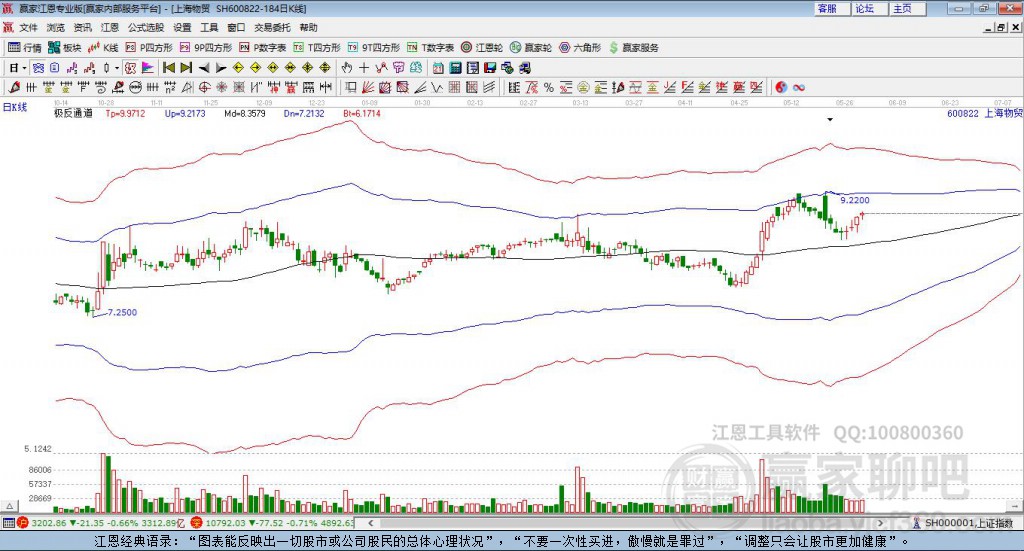Collapse volume panel with triangle button
1024x551 pixels.
[10, 507]
